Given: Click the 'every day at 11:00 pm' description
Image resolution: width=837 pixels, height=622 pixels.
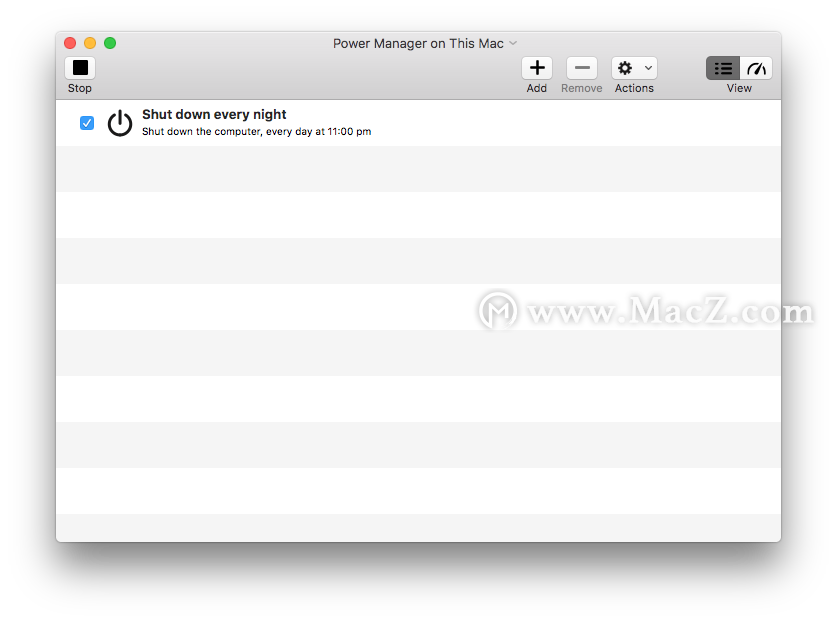Looking at the screenshot, I should point(319,131).
